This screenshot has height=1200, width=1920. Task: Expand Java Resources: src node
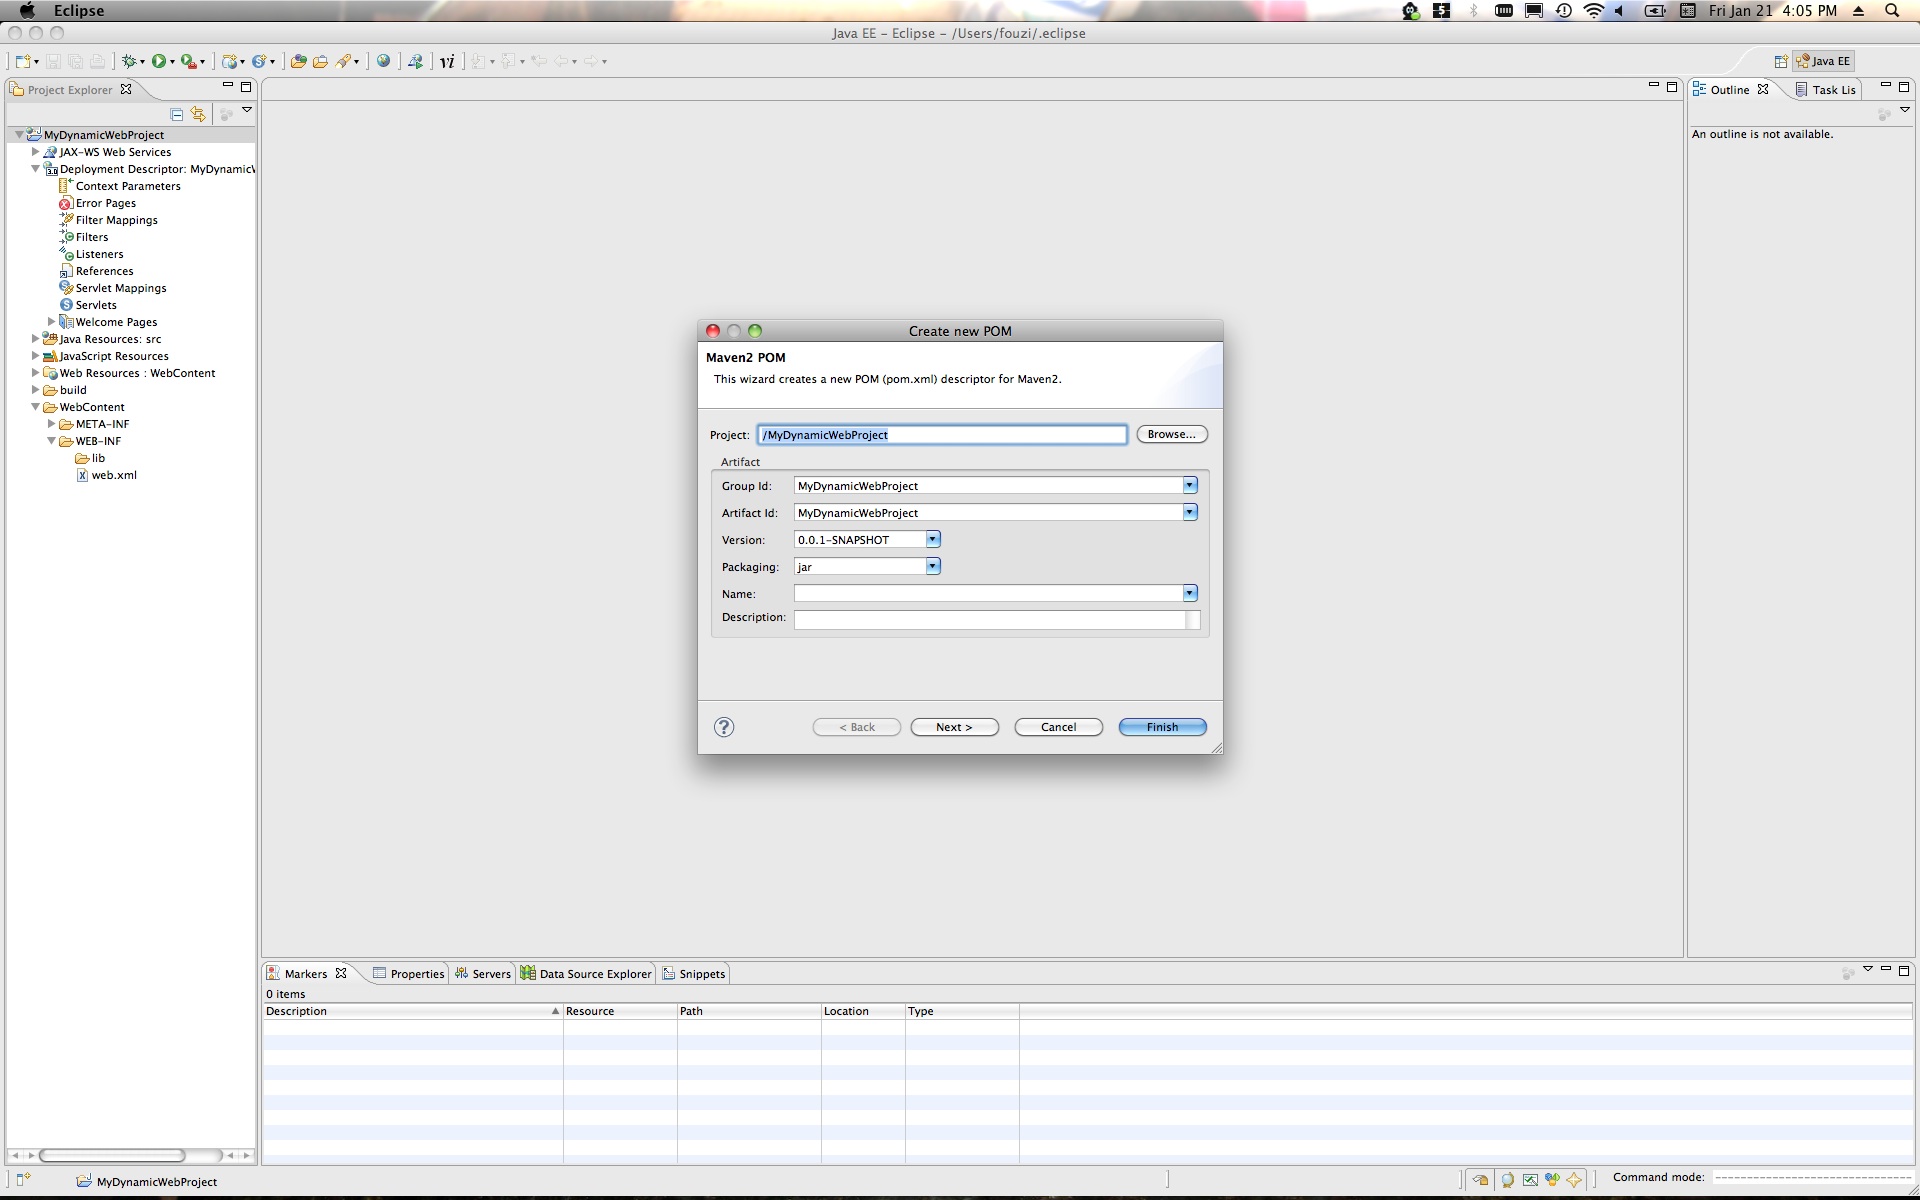tap(35, 338)
